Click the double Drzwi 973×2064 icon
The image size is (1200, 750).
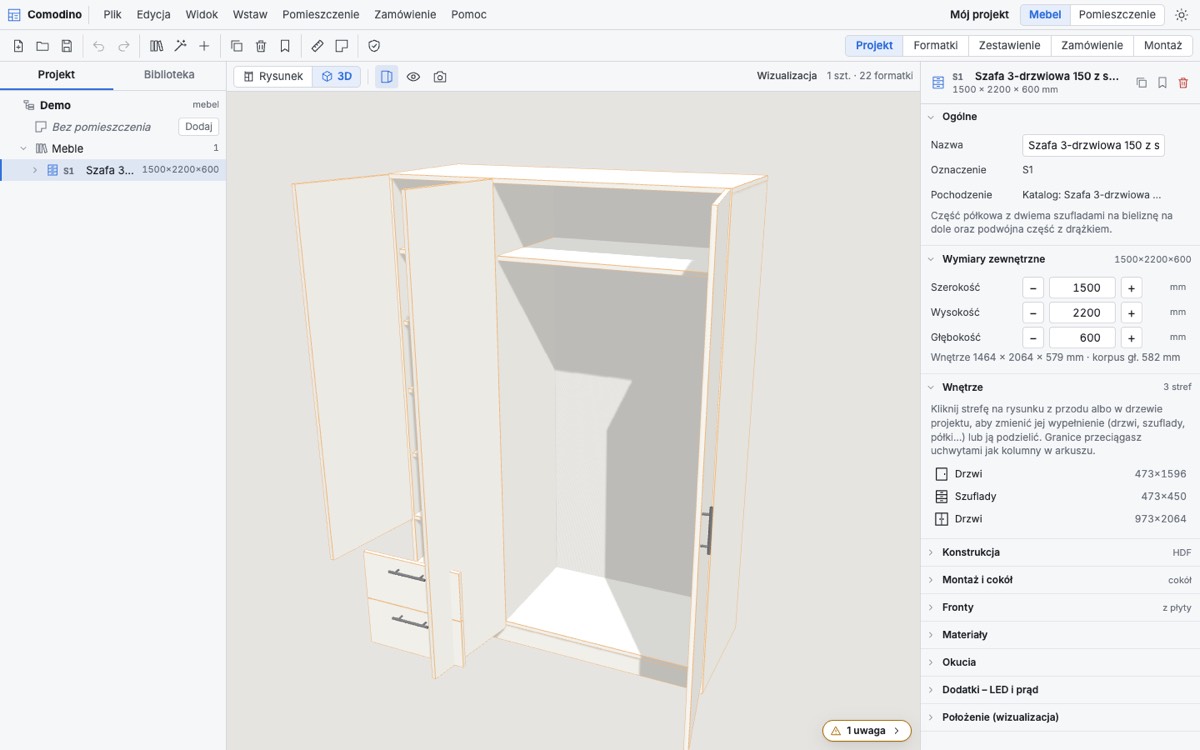941,519
